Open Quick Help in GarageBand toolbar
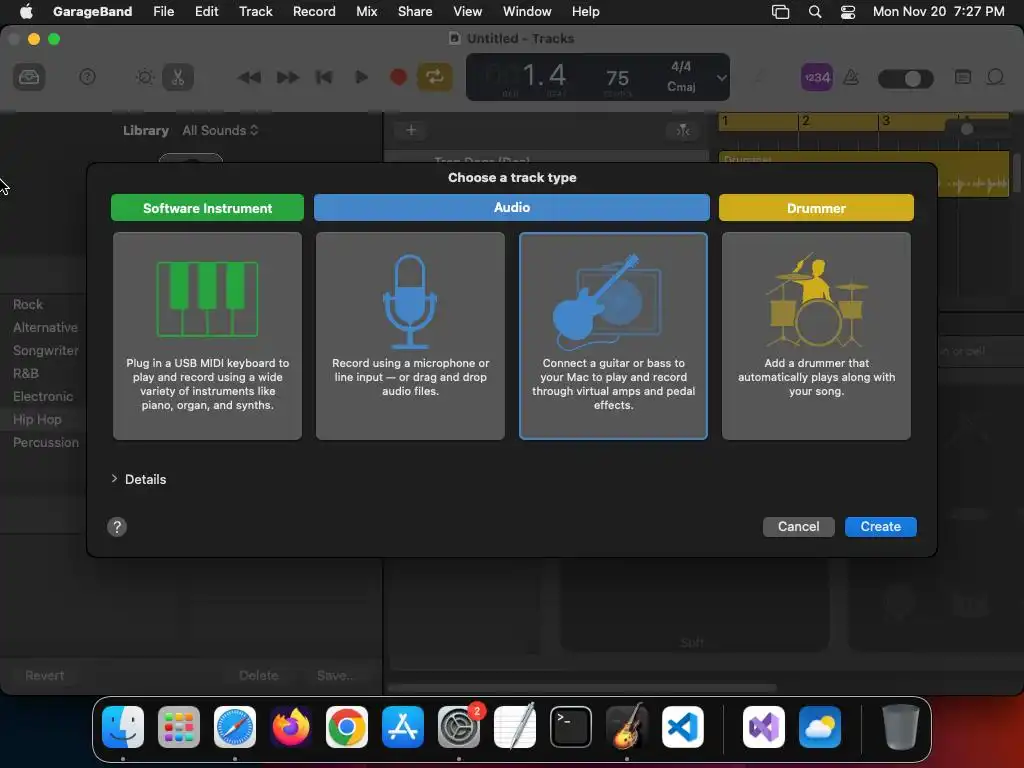Image resolution: width=1024 pixels, height=768 pixels. pyautogui.click(x=87, y=78)
